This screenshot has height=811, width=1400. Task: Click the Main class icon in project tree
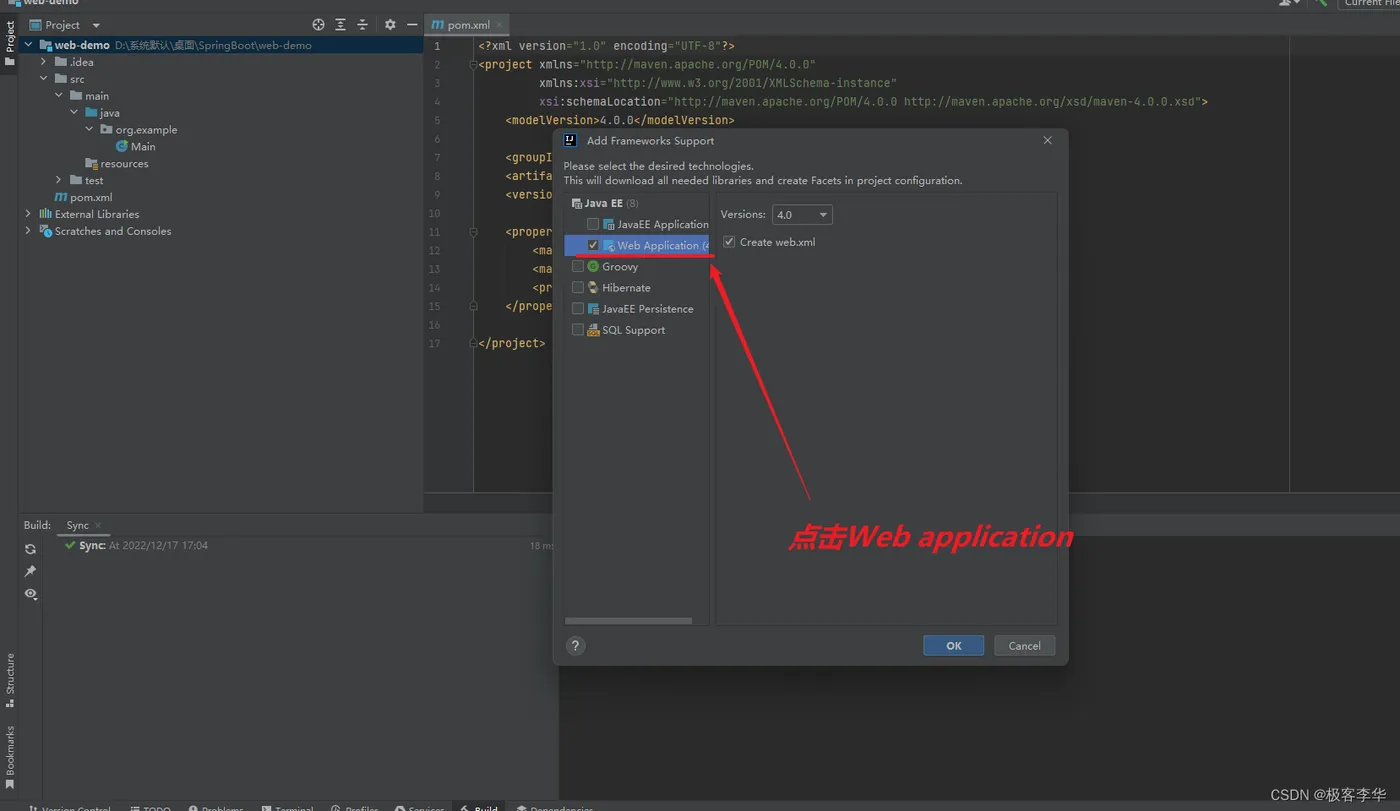pos(122,146)
